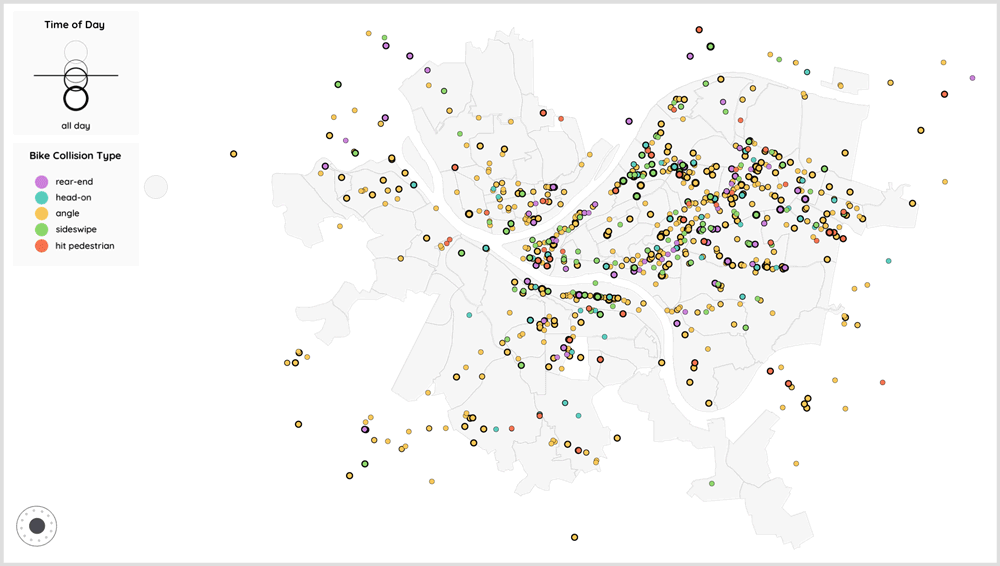Screen dimensions: 1000x566
Task: Select the 'hit pedestrian' legend label
Action: click(85, 246)
